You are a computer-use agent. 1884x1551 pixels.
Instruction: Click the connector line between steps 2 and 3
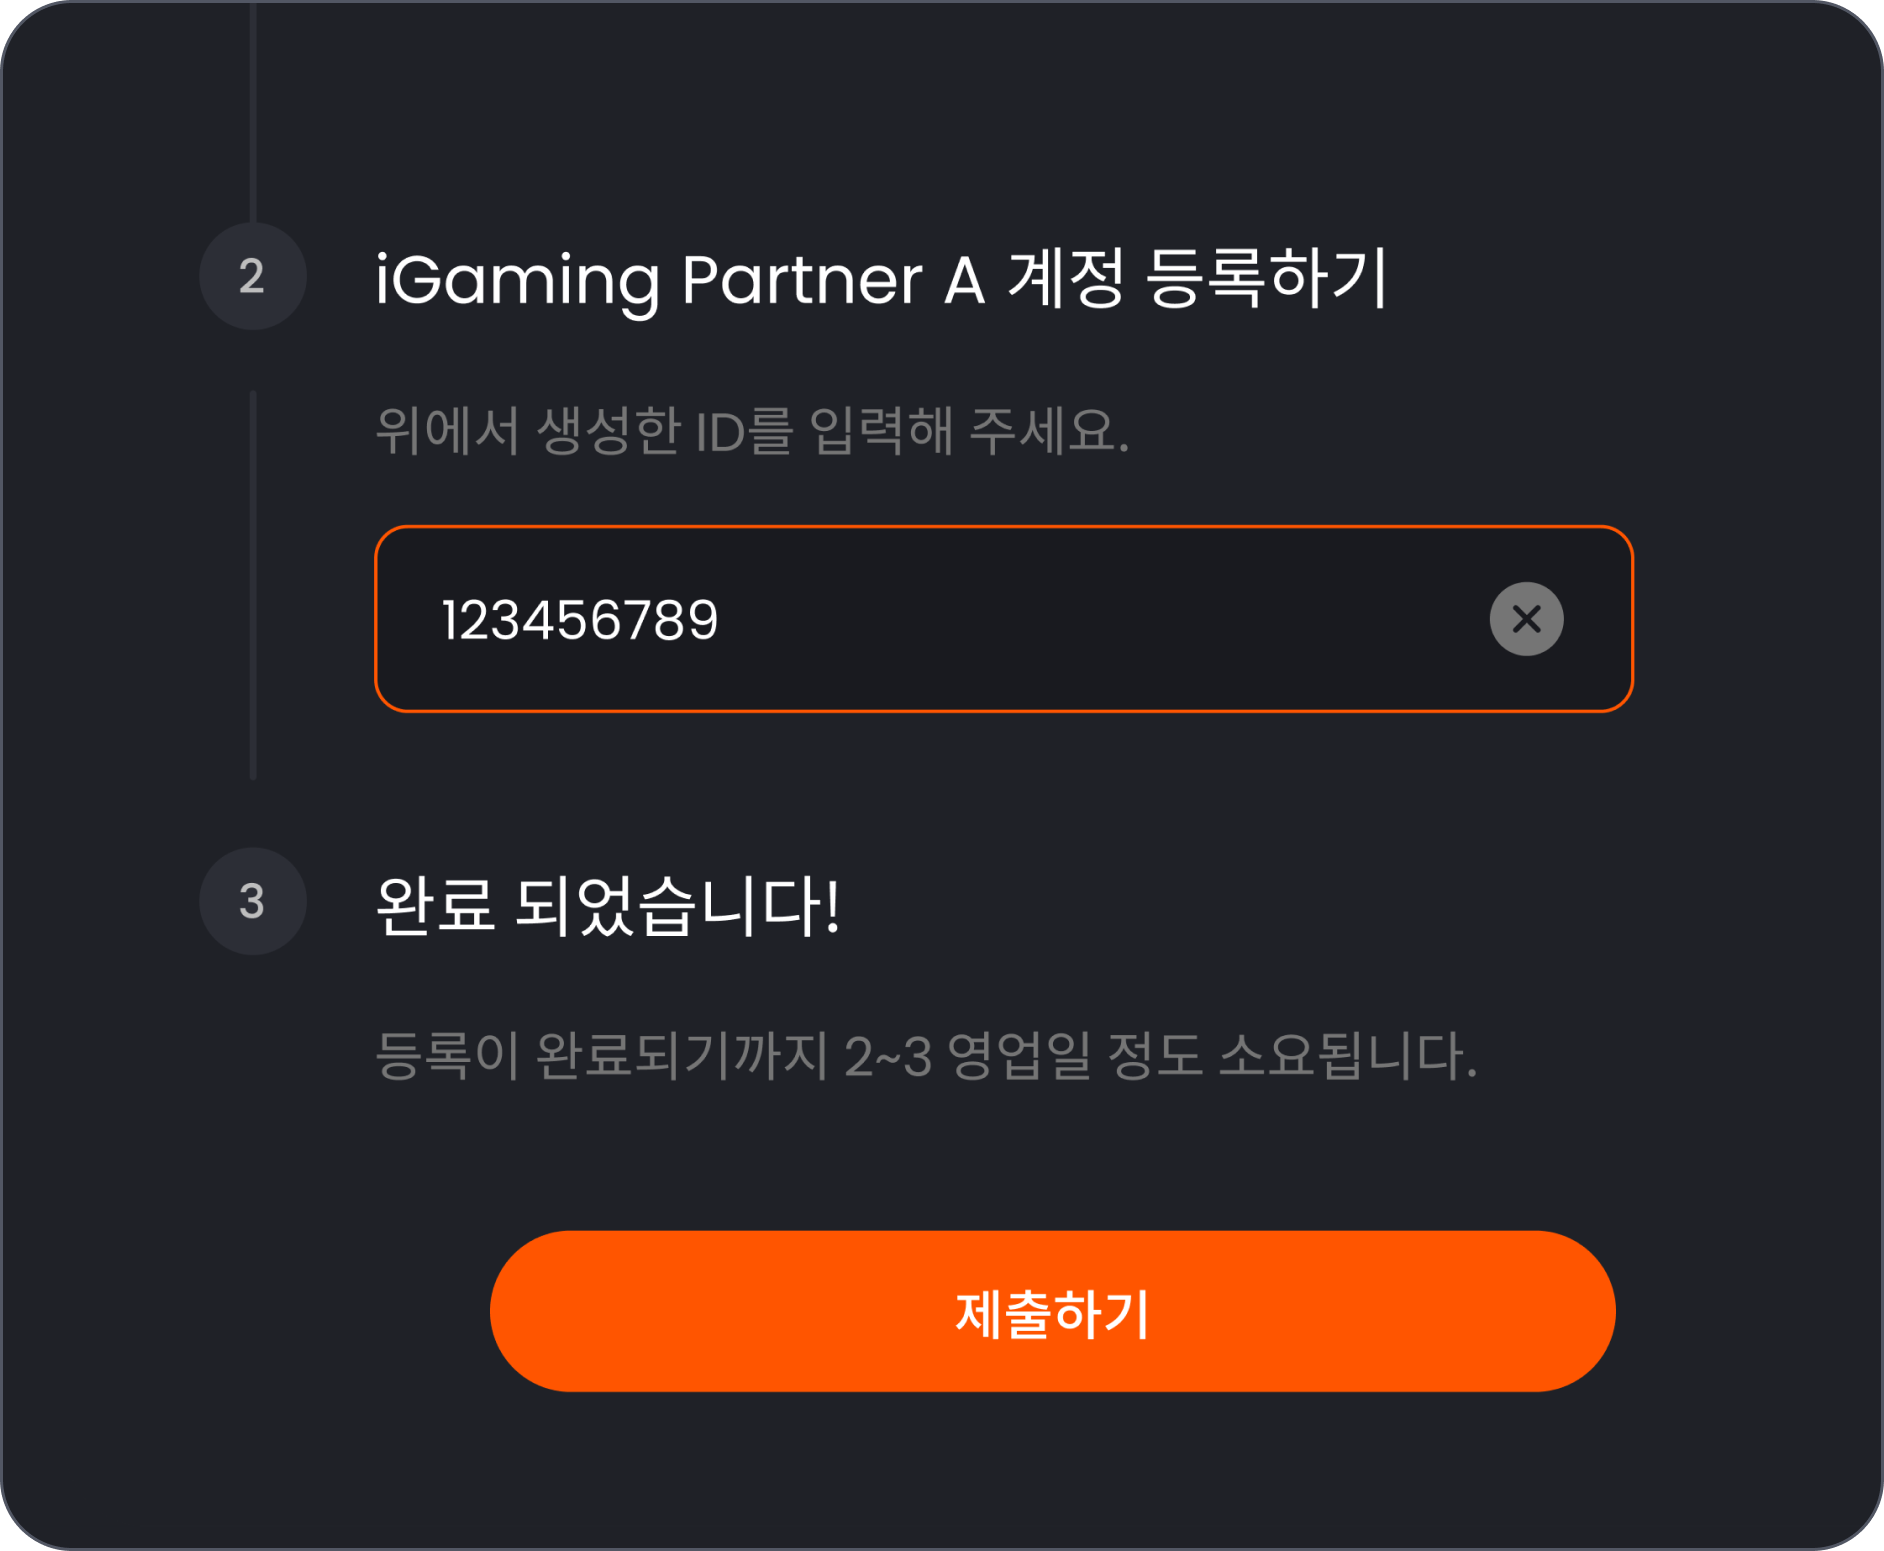[253, 585]
